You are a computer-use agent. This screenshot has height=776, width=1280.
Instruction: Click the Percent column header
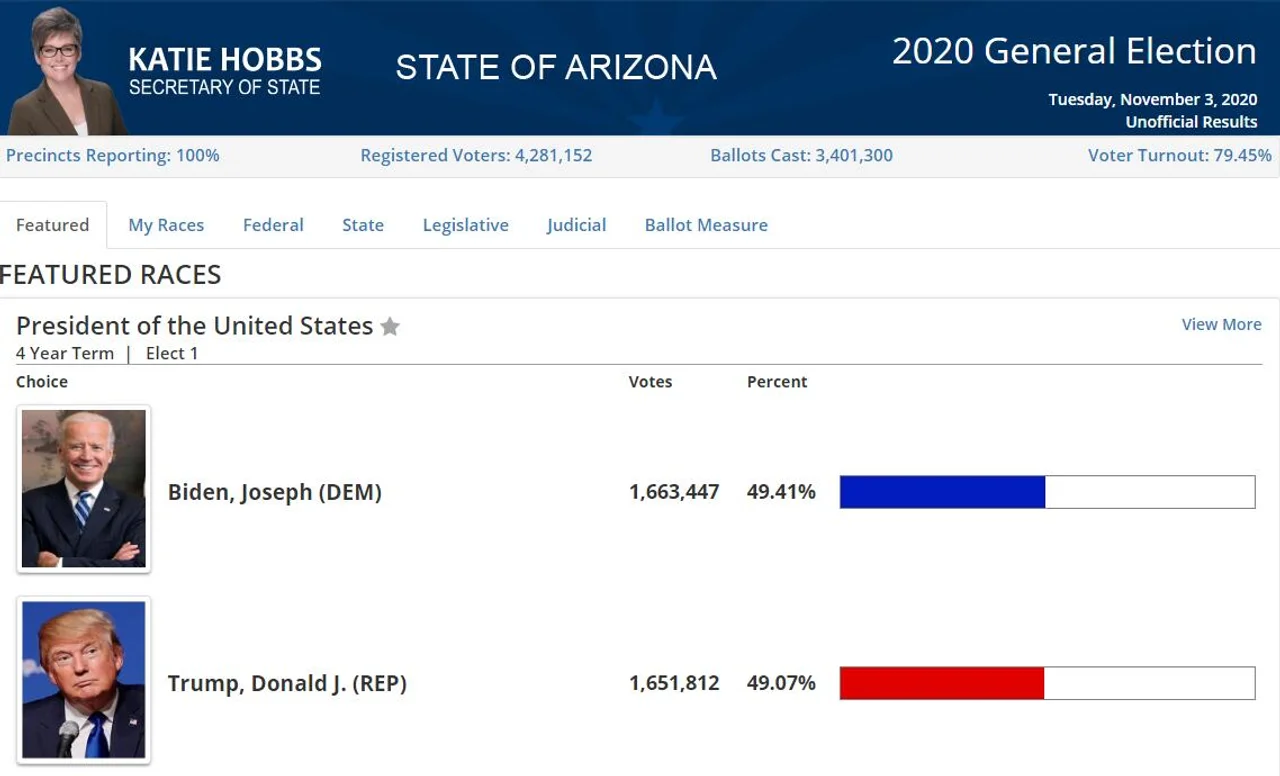tap(777, 382)
